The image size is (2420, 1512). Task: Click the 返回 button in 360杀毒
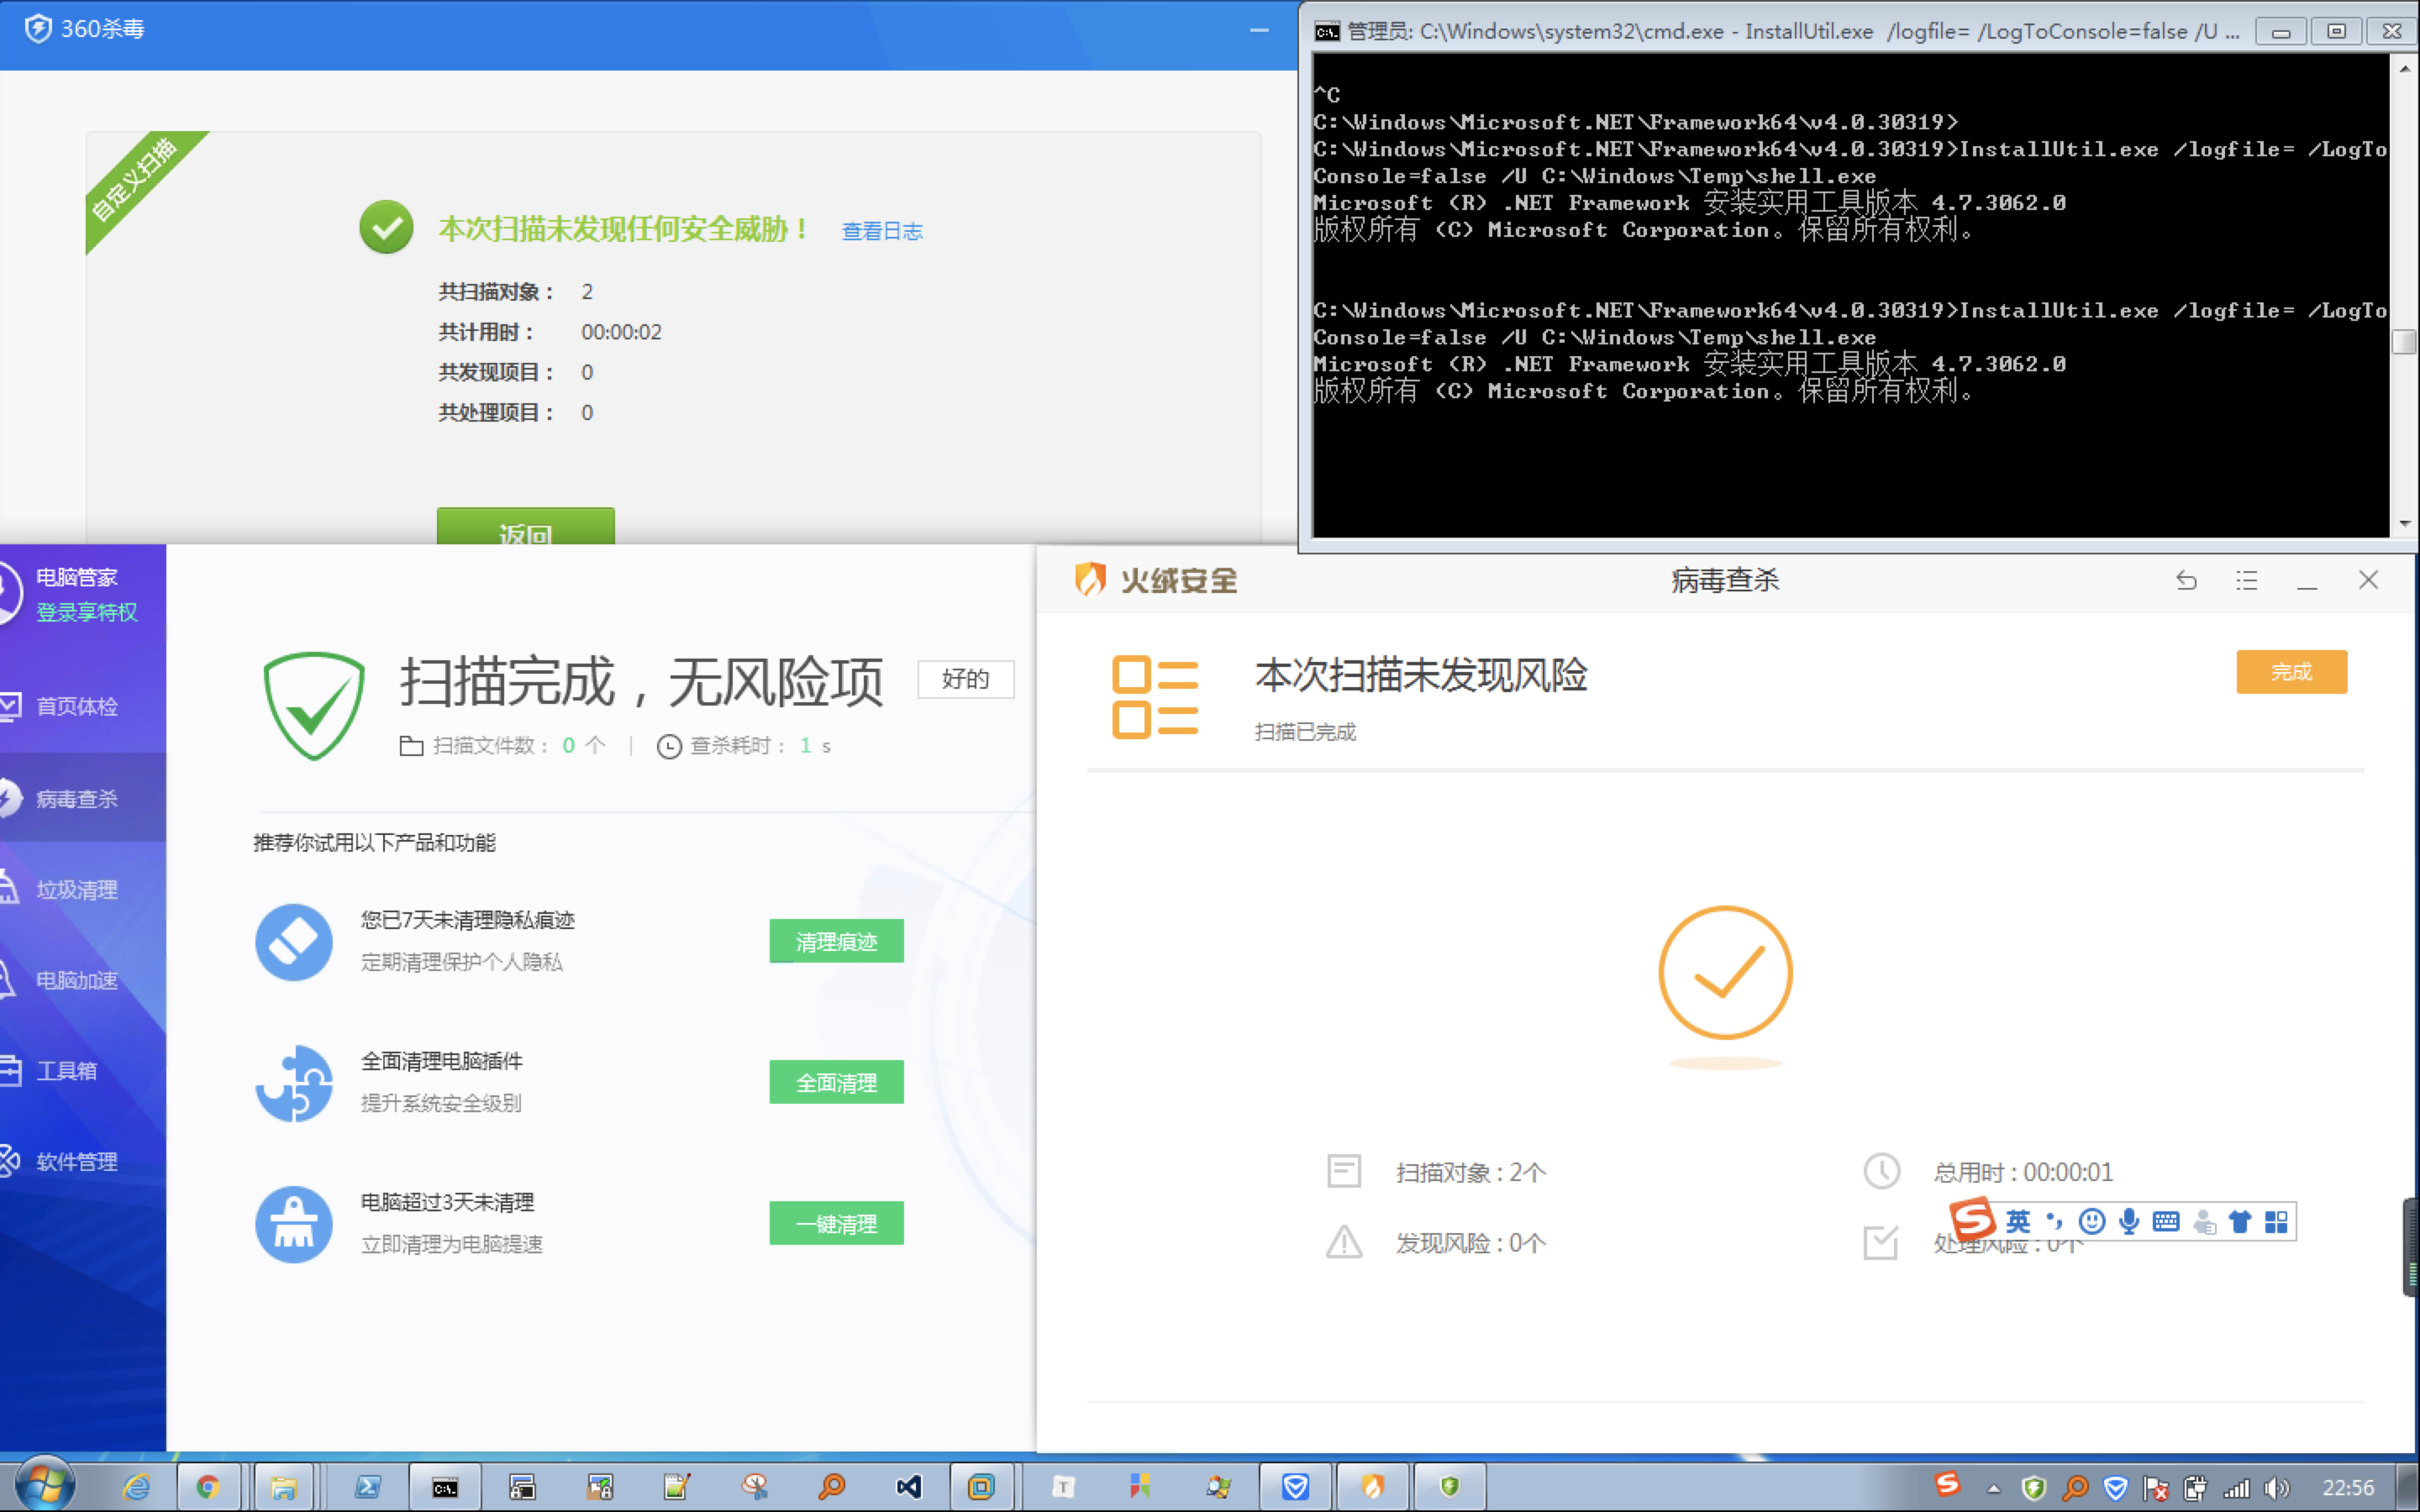(525, 534)
